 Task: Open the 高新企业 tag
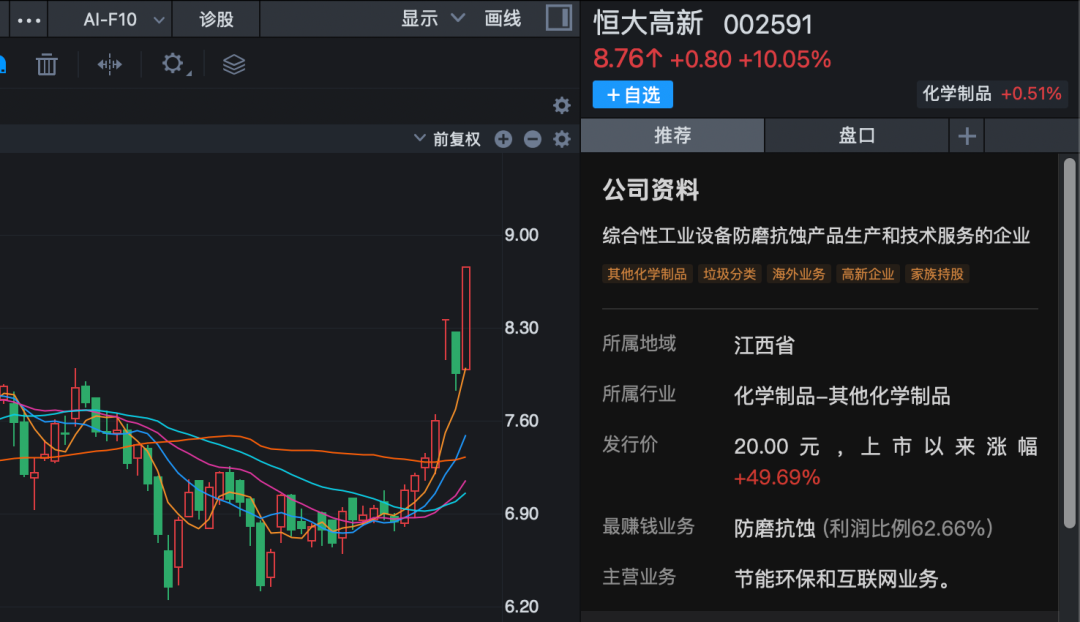(868, 274)
